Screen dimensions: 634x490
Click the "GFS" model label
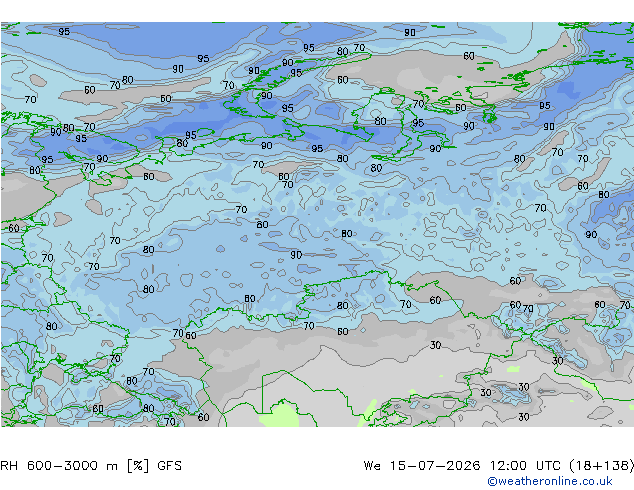pos(169,466)
